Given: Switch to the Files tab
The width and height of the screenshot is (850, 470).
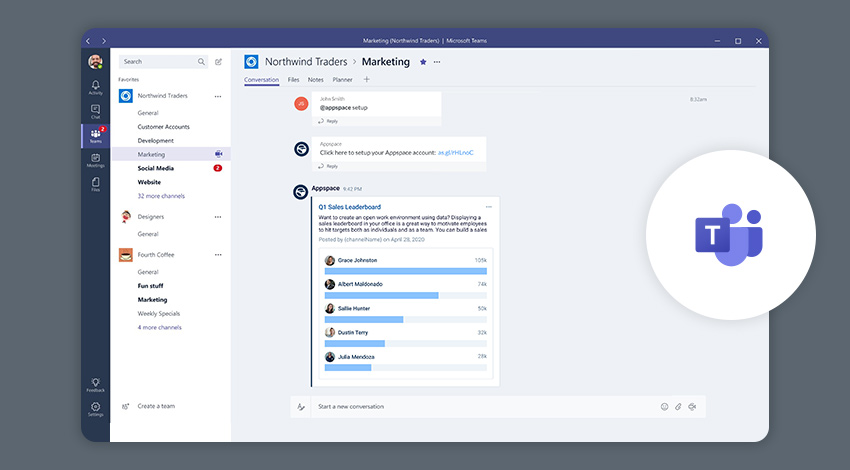Looking at the screenshot, I should click(293, 80).
